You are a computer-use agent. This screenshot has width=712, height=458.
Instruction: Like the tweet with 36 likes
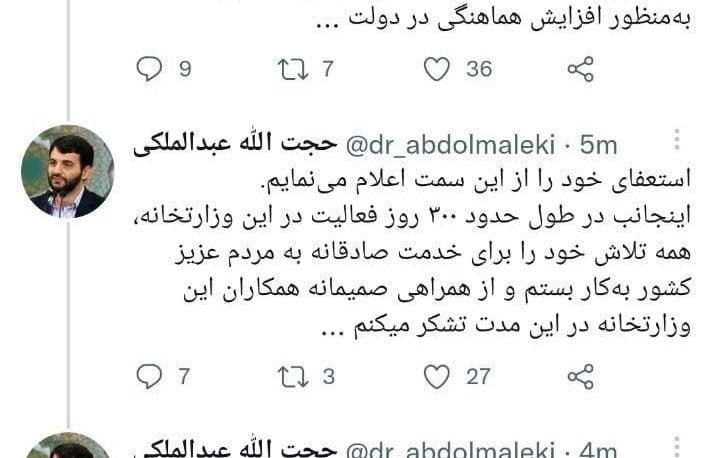(436, 69)
